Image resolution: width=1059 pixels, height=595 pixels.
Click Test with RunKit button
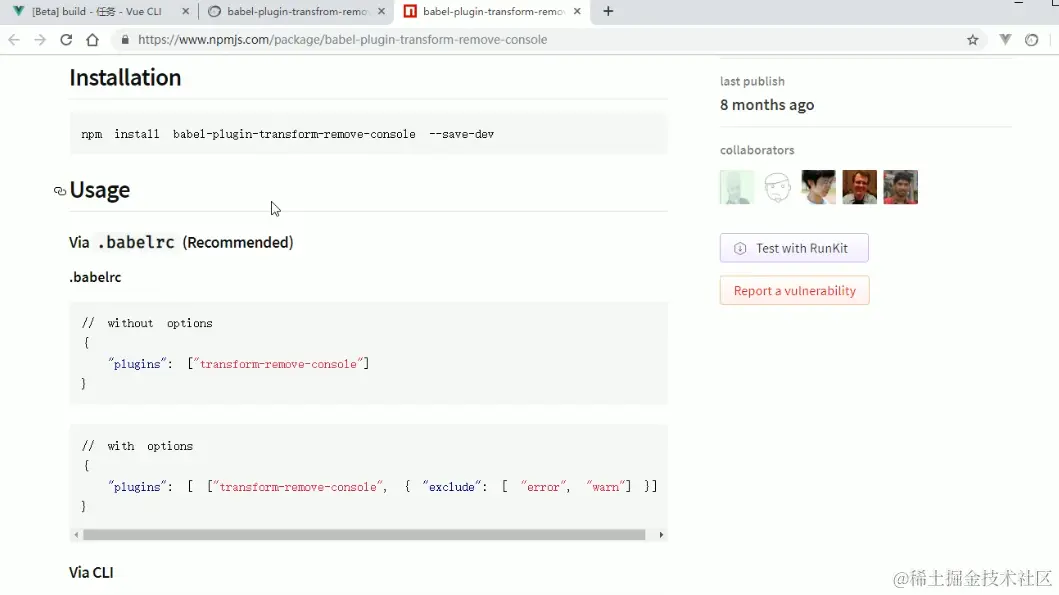pos(794,248)
